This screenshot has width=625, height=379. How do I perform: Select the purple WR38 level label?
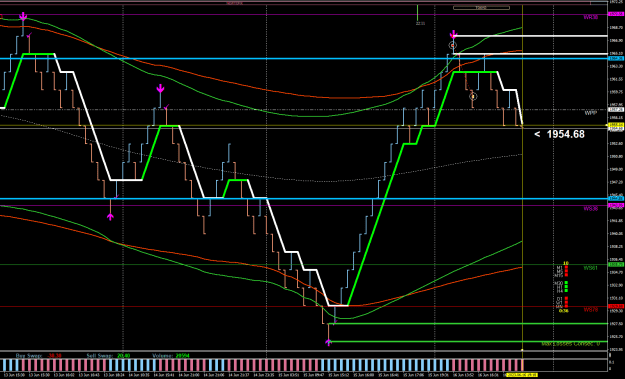590,17
